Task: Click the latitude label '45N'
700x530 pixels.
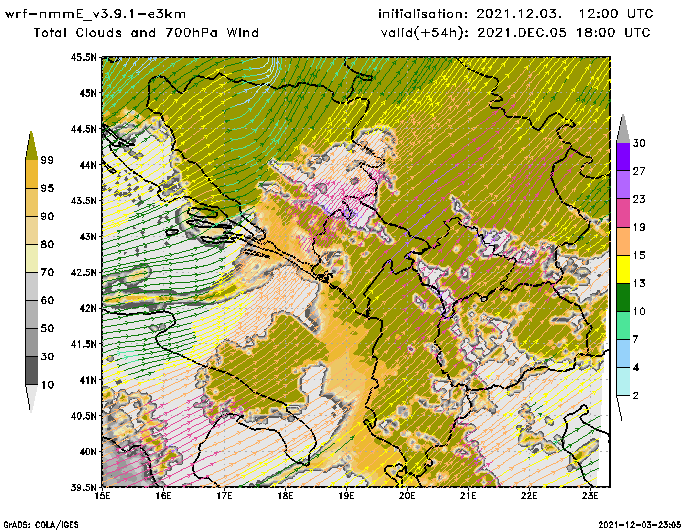Action: (88, 93)
